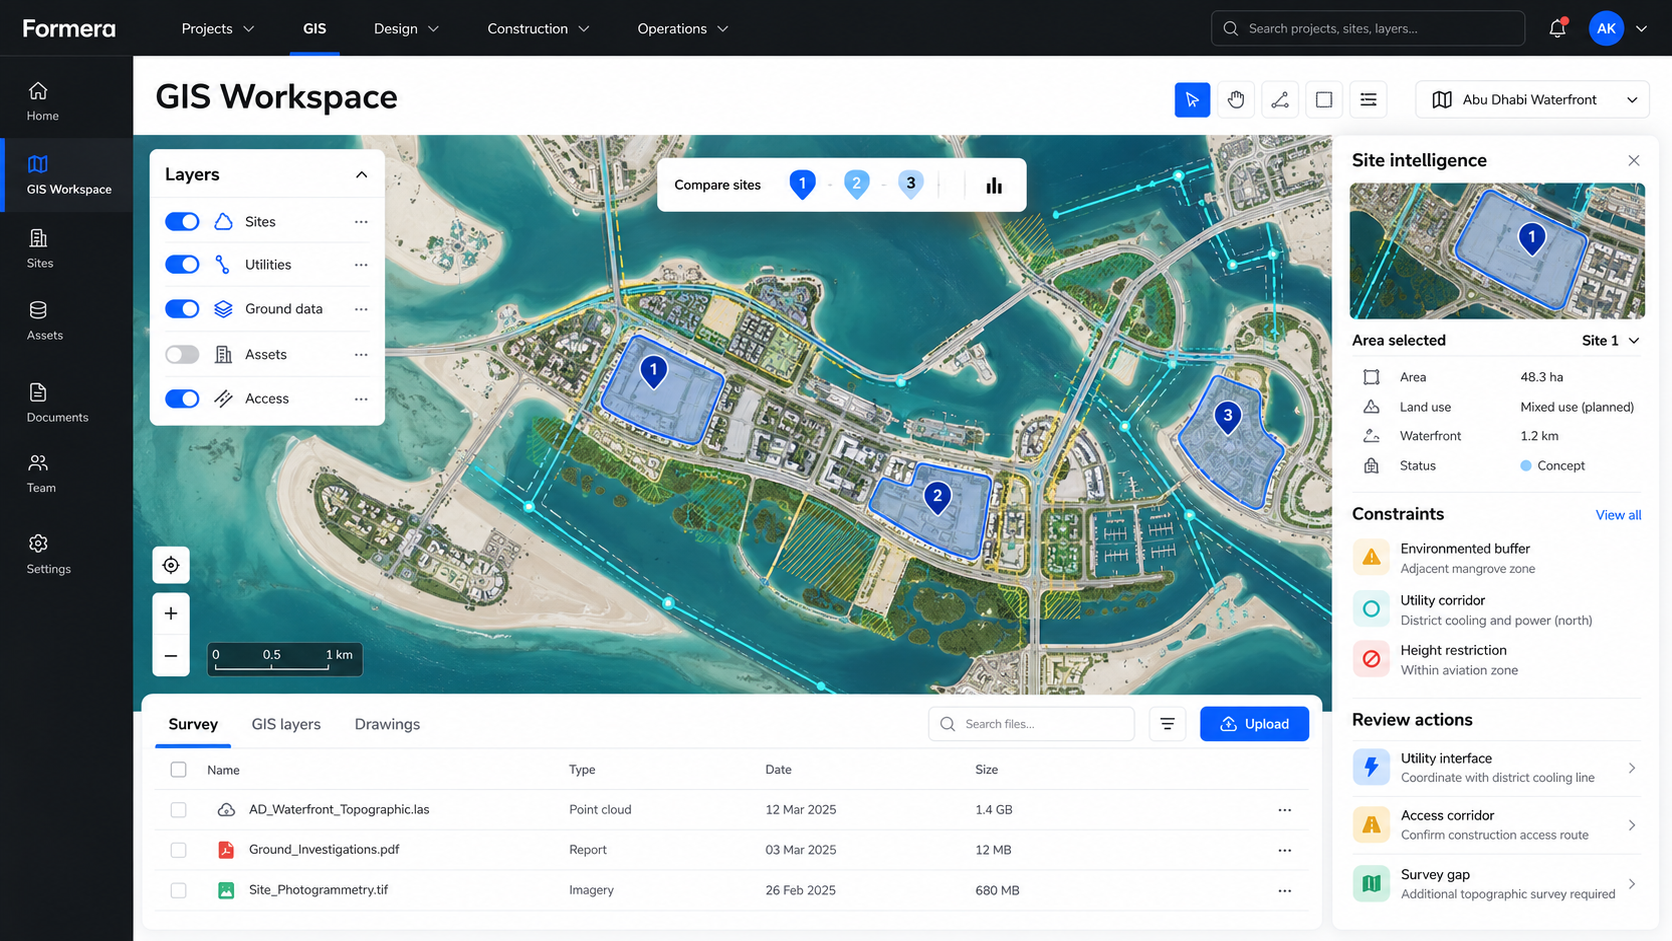Zoom in on the map
Image resolution: width=1672 pixels, height=941 pixels.
171,613
